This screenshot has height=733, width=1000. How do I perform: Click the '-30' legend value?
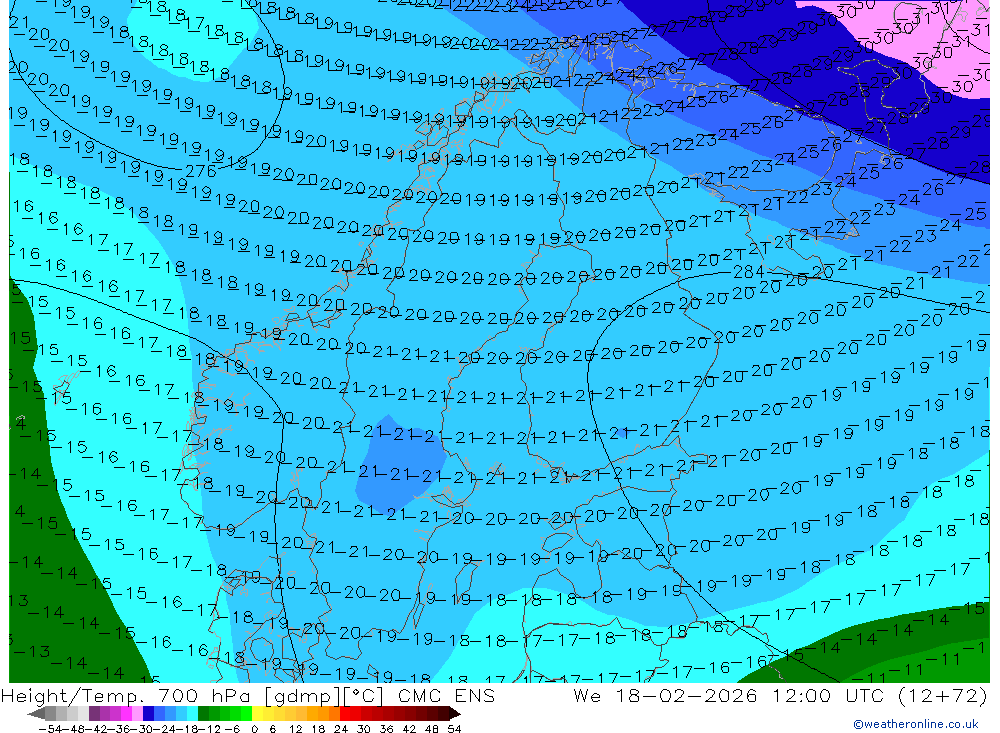point(143,729)
